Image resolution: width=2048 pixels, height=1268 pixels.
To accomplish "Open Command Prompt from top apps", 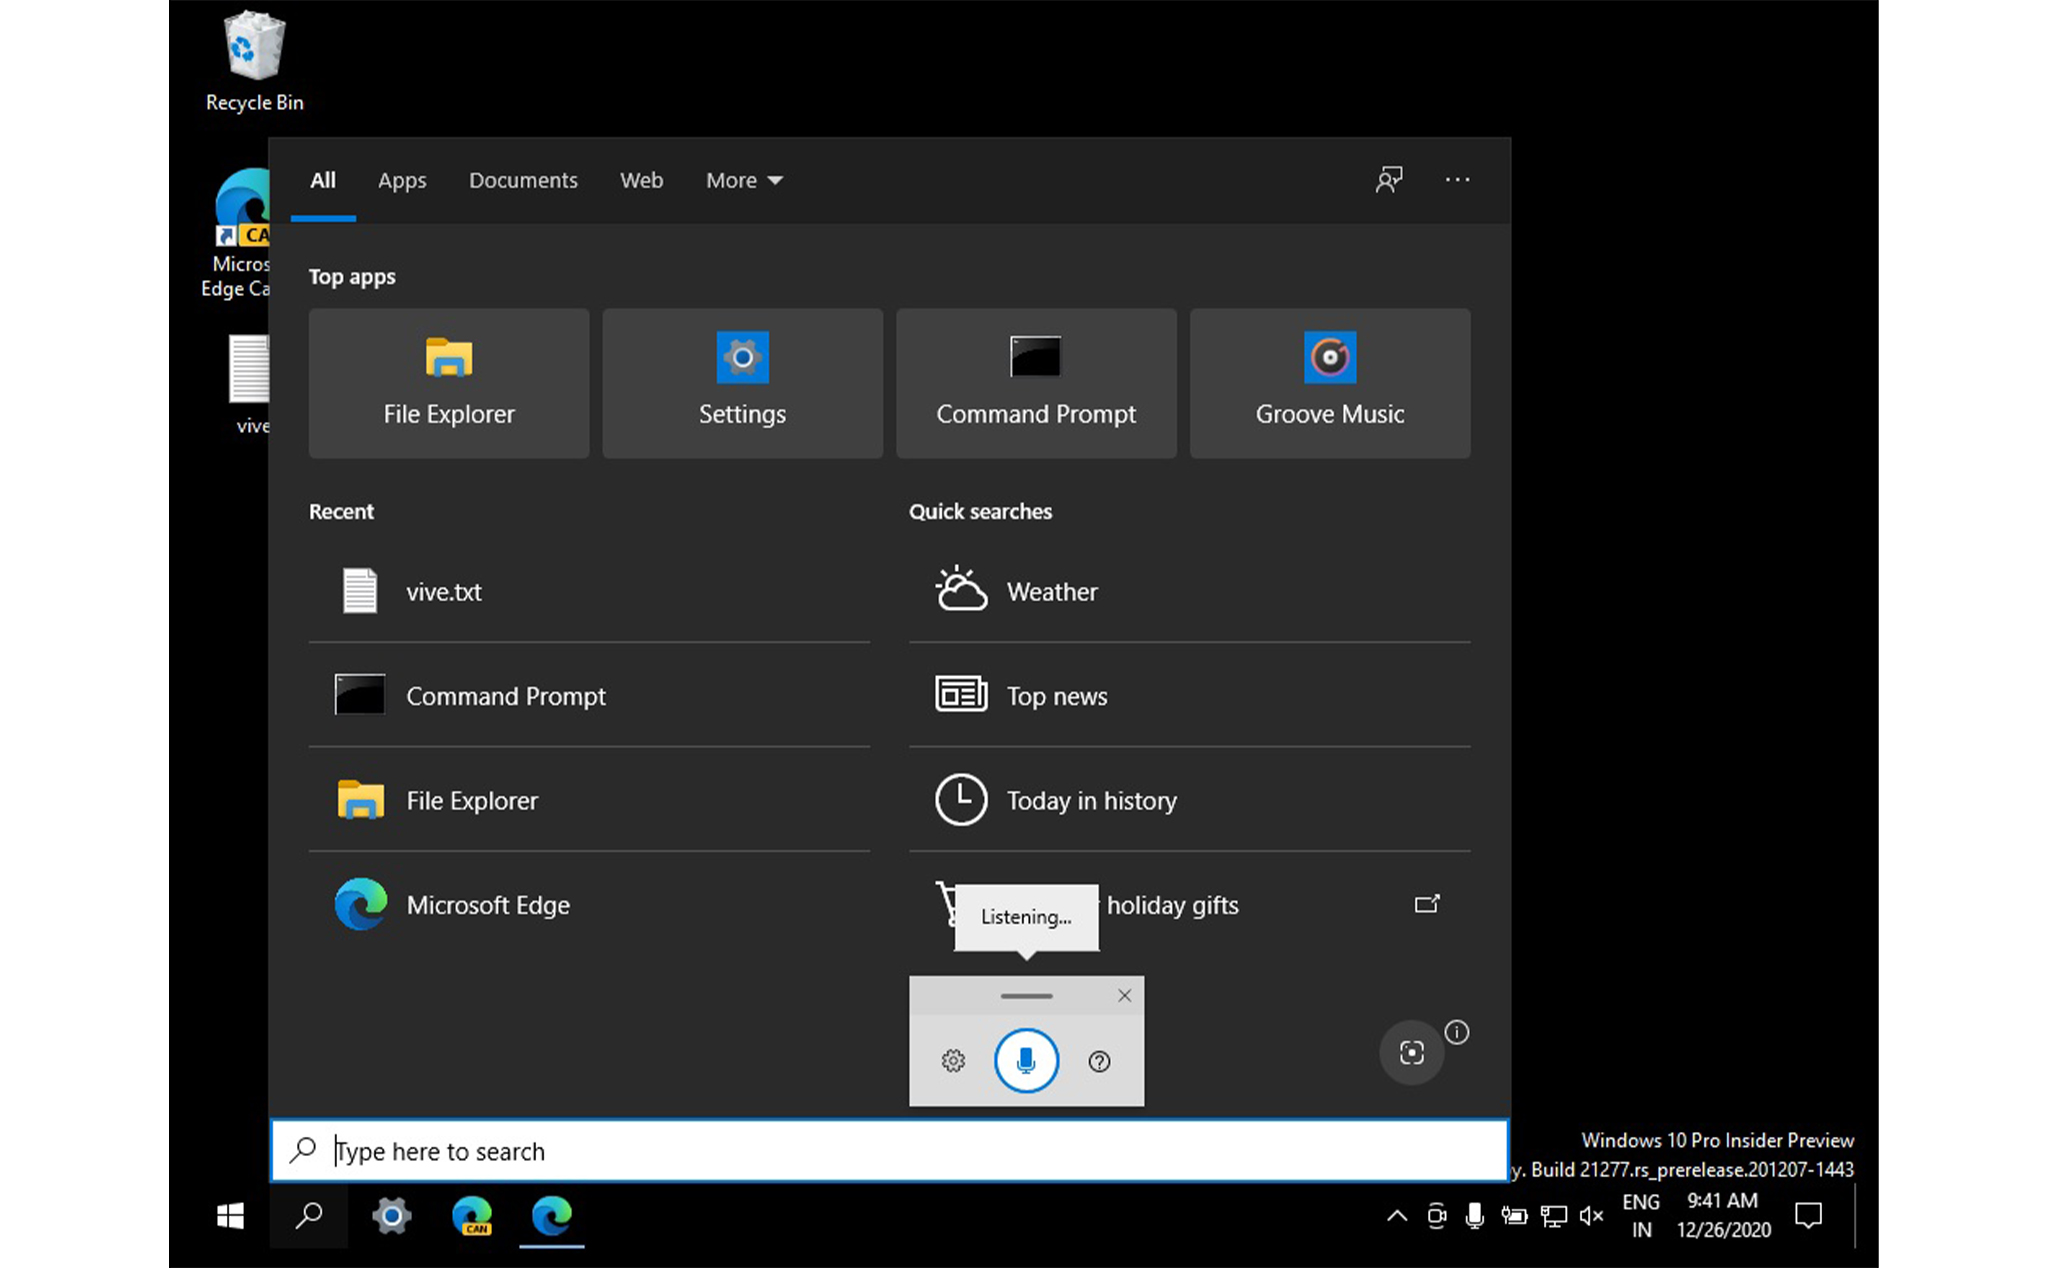I will pos(1034,382).
